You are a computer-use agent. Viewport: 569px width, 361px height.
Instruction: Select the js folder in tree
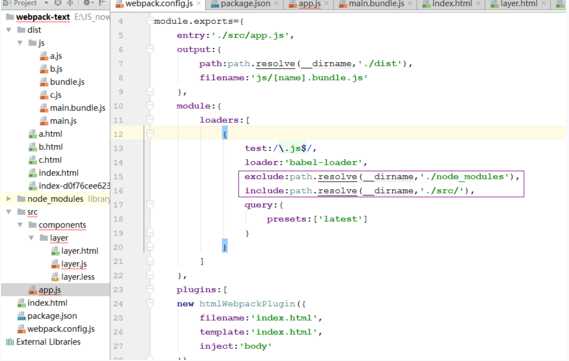point(41,43)
